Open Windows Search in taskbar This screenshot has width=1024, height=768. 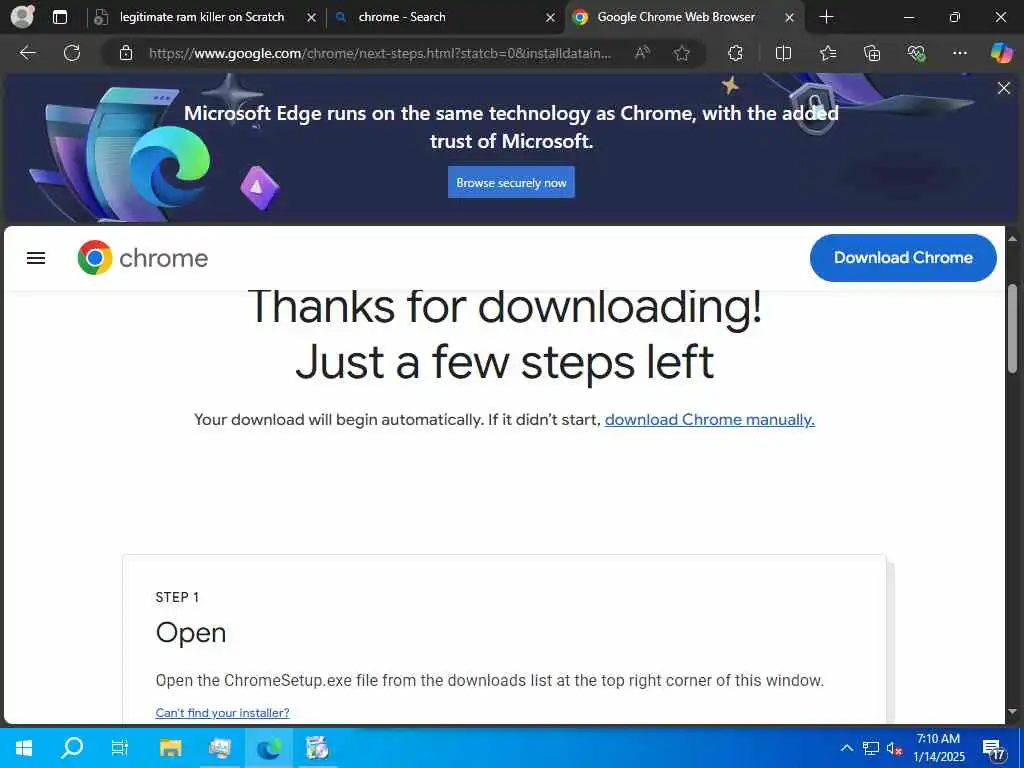tap(72, 748)
